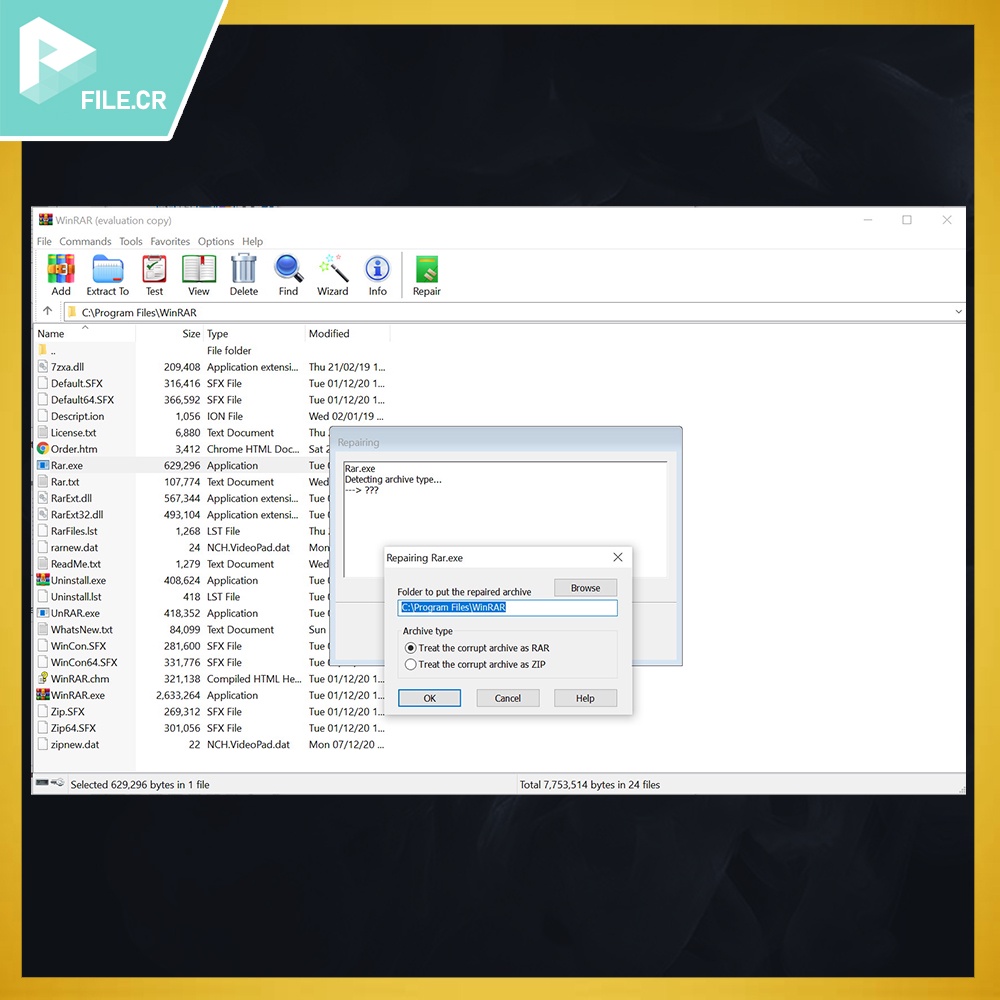Click the Test archive icon
This screenshot has width=1000, height=1000.
pyautogui.click(x=154, y=270)
